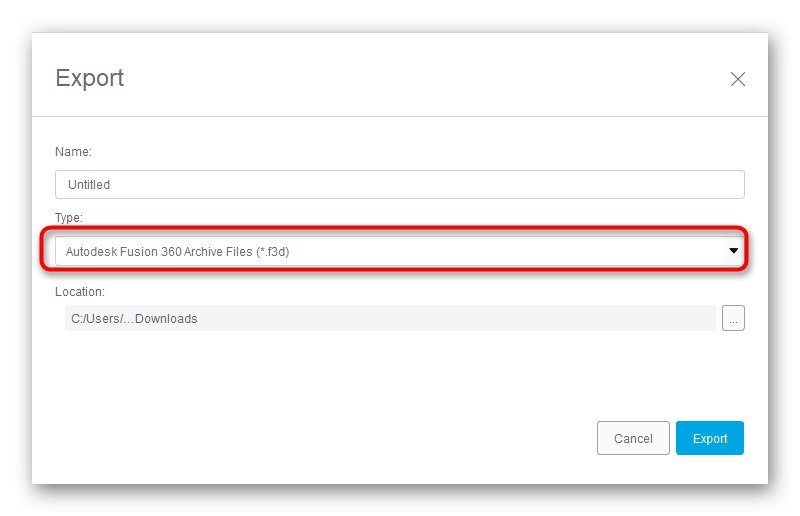Dismiss the dialog using the top-right X icon
Image resolution: width=800 pixels, height=516 pixels.
738,79
